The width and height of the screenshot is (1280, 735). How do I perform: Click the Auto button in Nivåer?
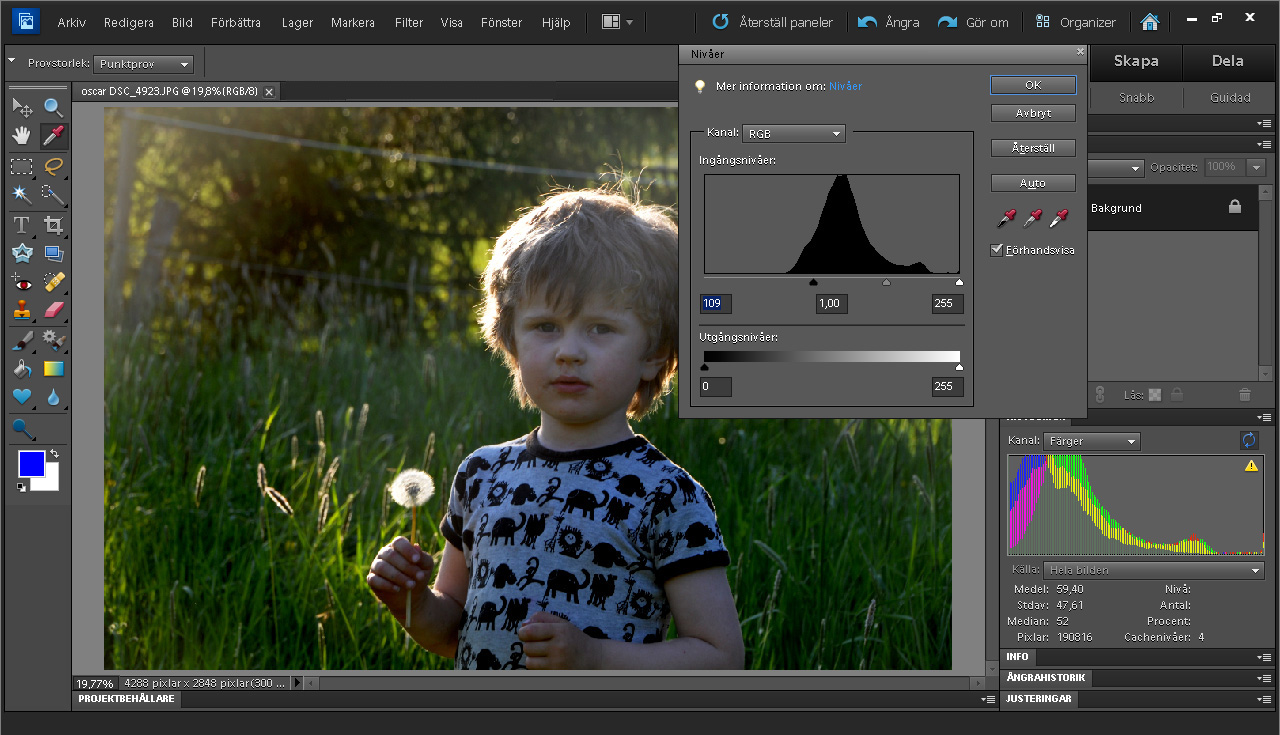[1033, 183]
